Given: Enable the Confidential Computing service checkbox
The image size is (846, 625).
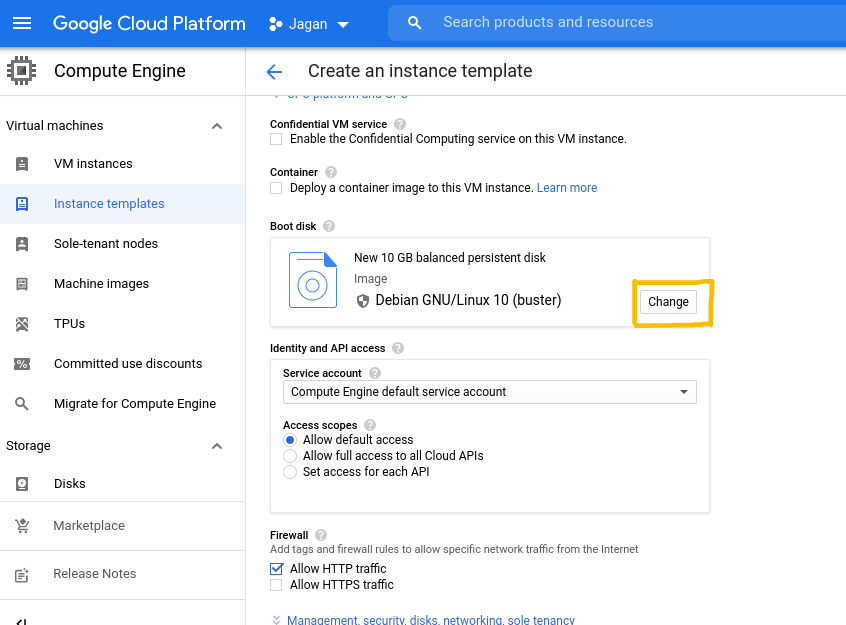Looking at the screenshot, I should 276,139.
